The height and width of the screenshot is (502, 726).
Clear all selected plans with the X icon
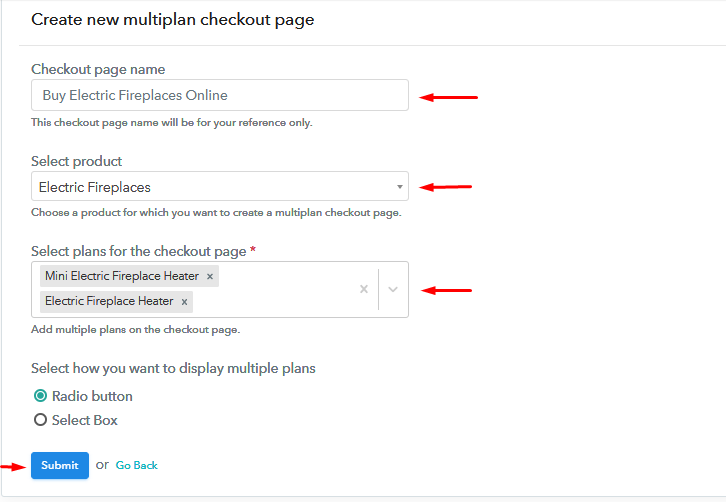364,289
